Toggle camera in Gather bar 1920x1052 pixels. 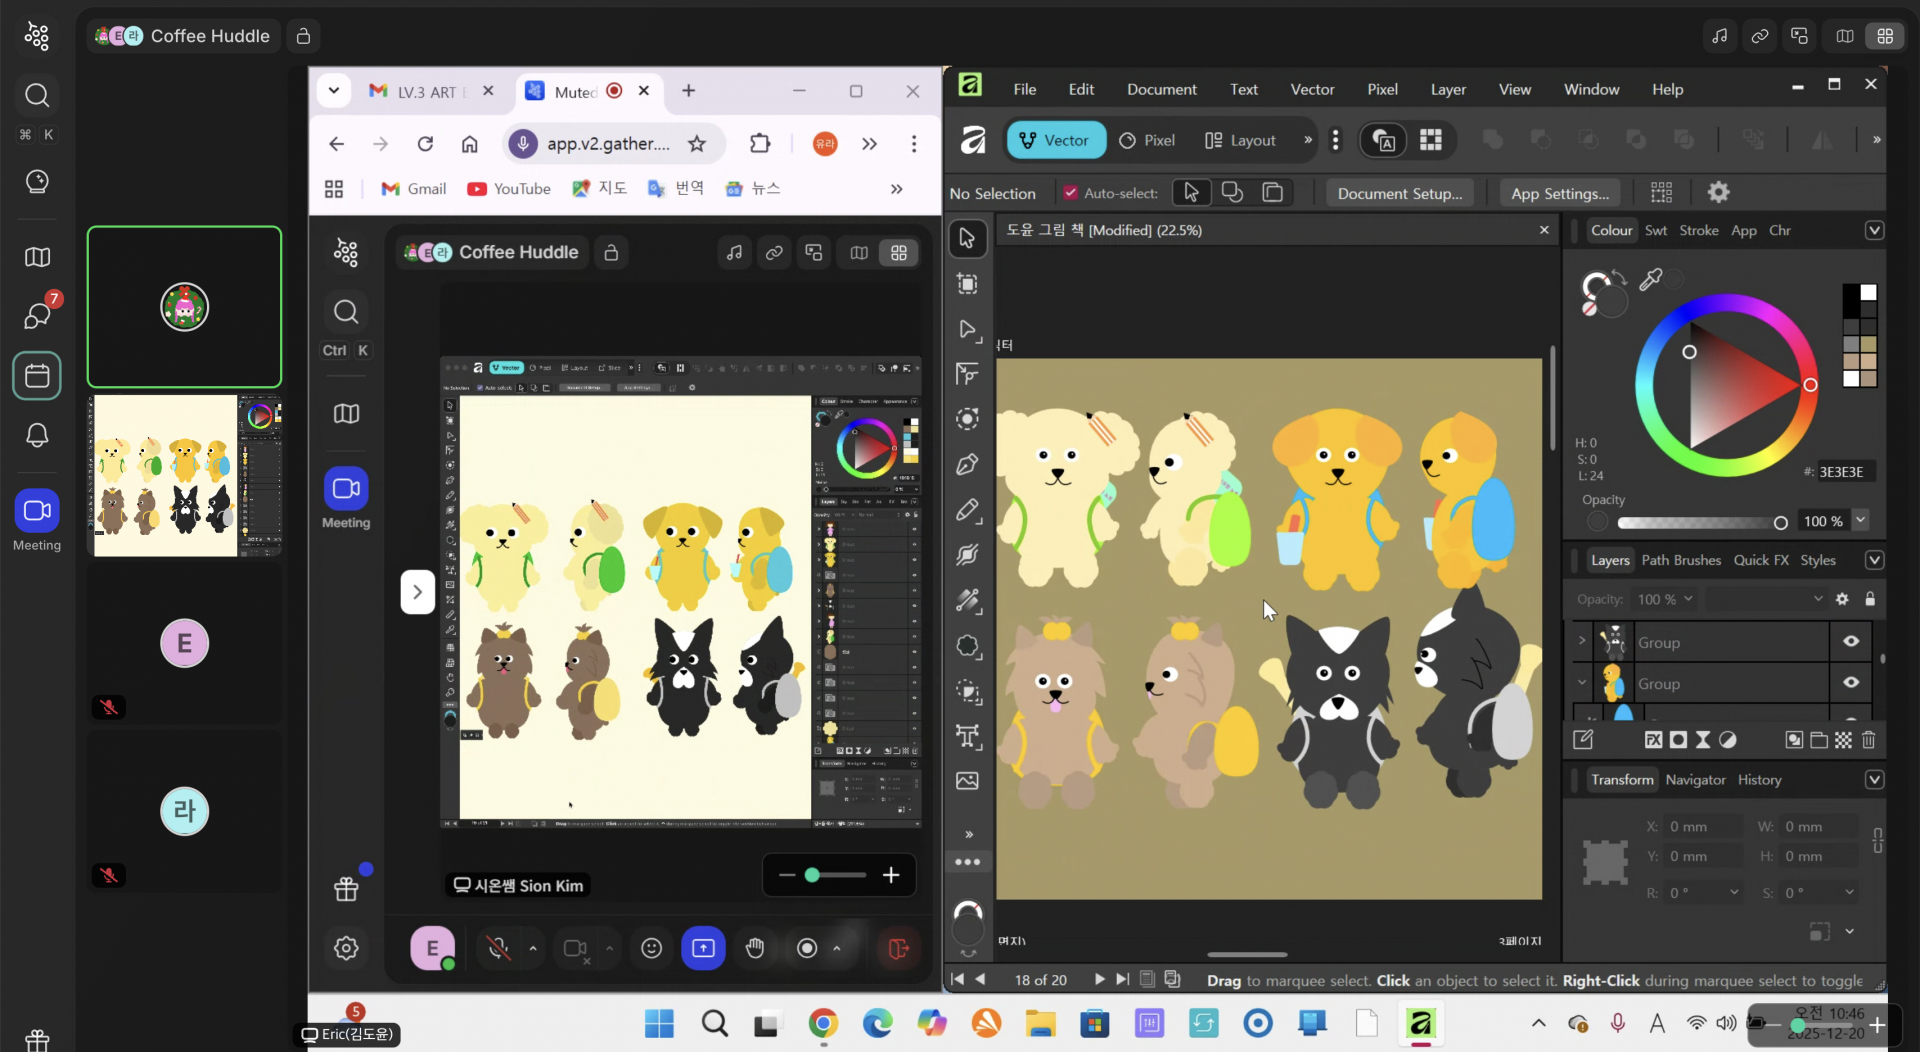click(575, 948)
